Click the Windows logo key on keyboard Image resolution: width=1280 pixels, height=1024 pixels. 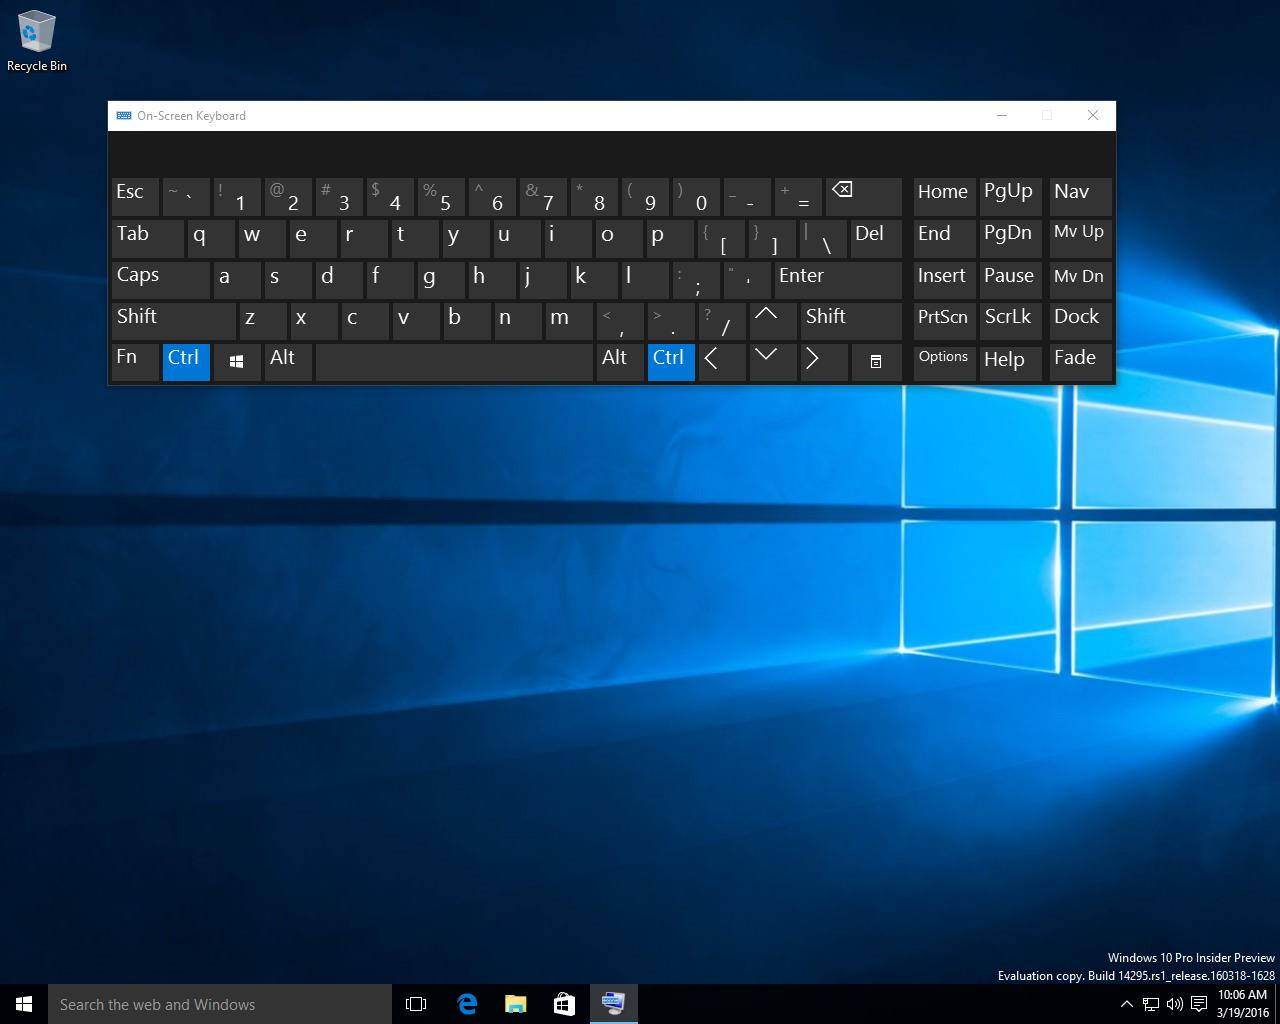coord(237,362)
